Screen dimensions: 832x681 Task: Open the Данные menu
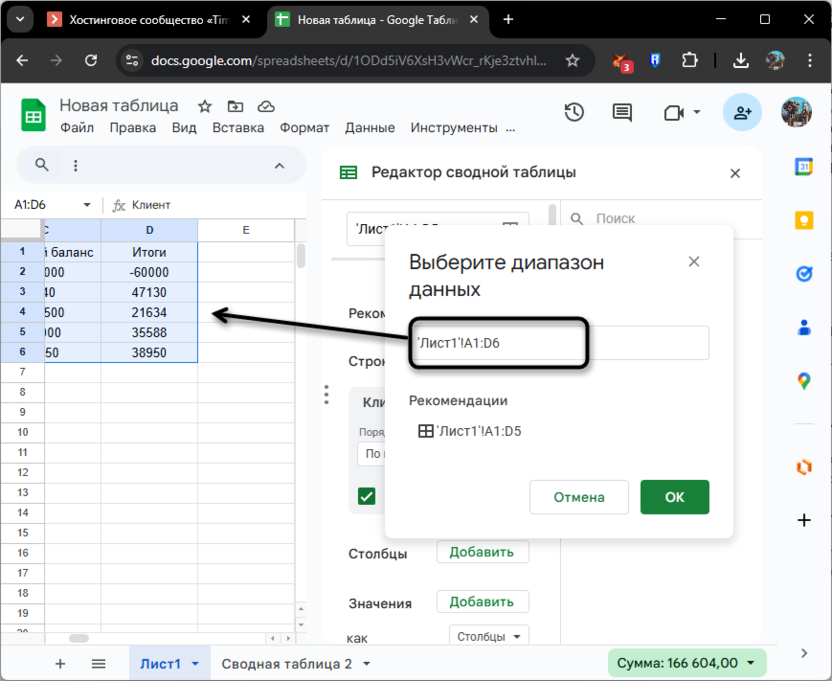click(x=370, y=128)
